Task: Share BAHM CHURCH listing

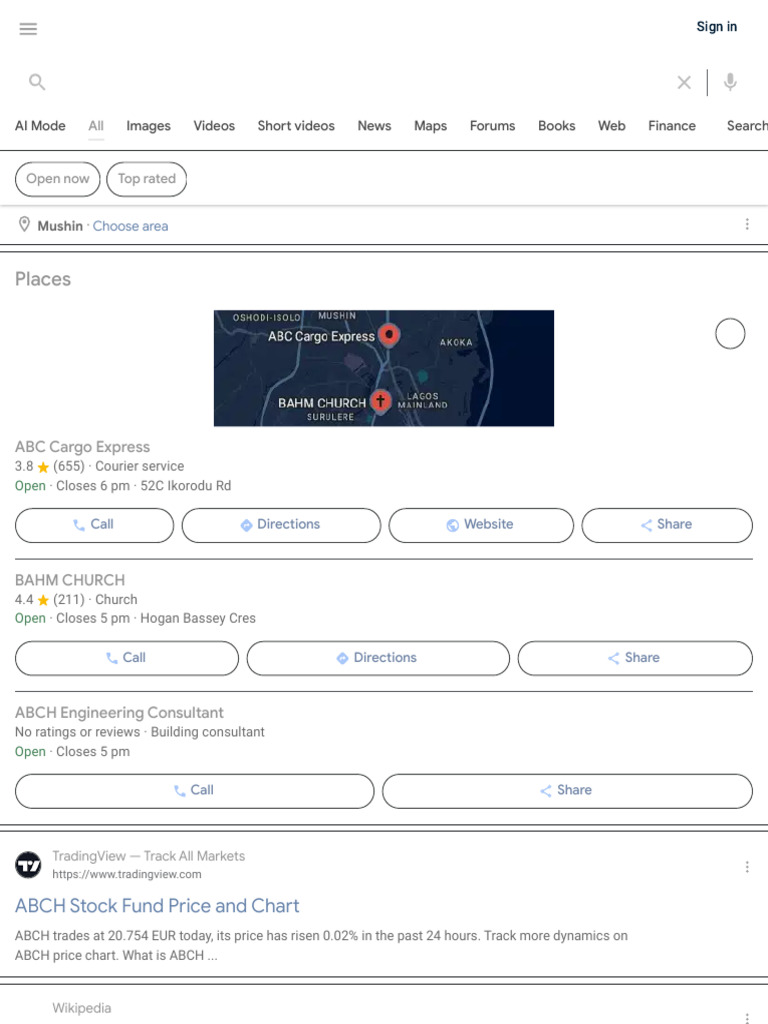Action: tap(635, 658)
